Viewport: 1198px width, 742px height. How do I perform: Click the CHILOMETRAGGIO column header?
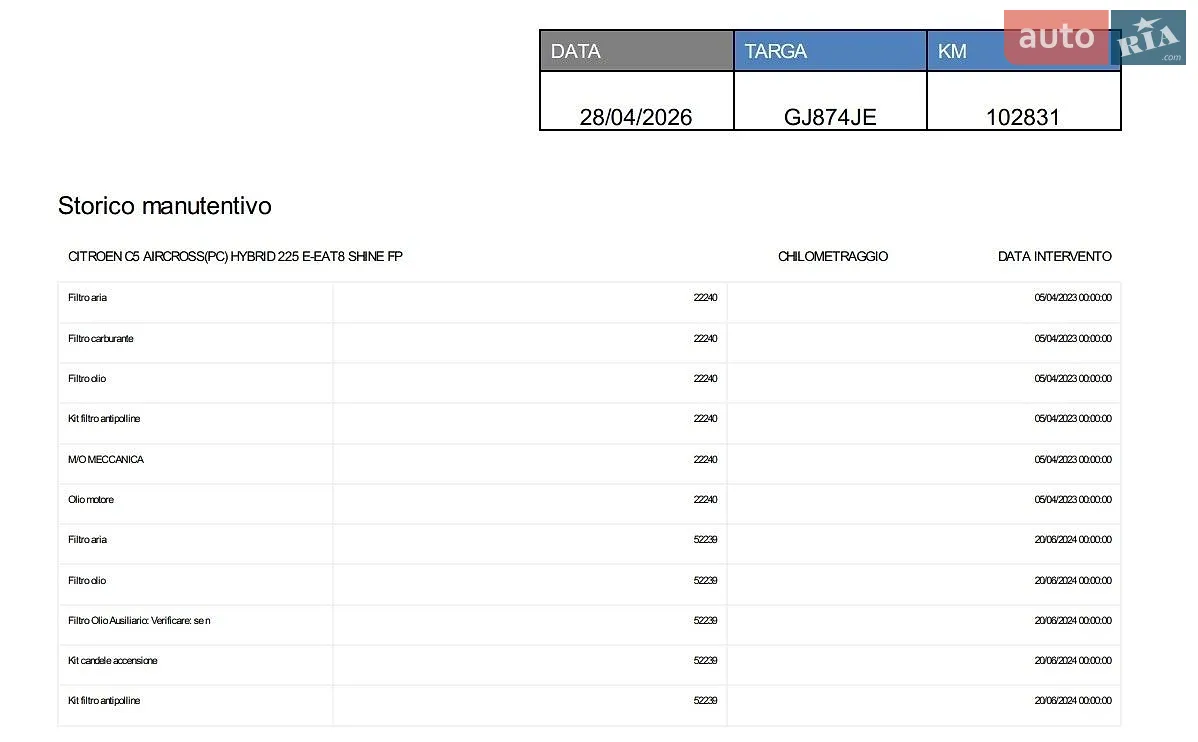(833, 257)
